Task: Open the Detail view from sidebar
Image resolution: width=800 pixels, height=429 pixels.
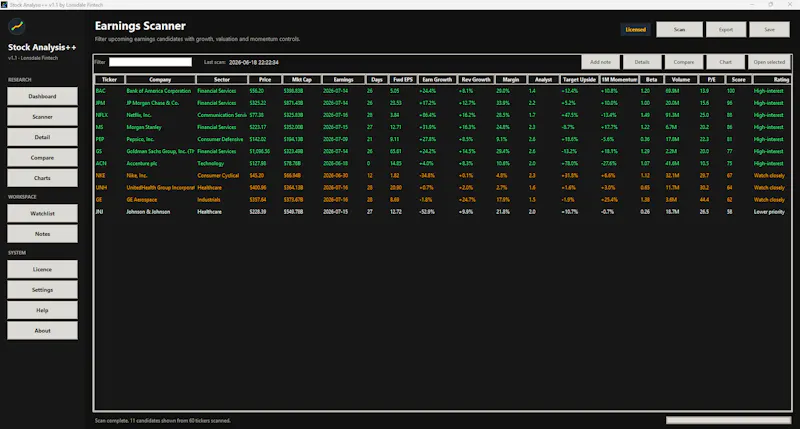Action: coord(42,137)
